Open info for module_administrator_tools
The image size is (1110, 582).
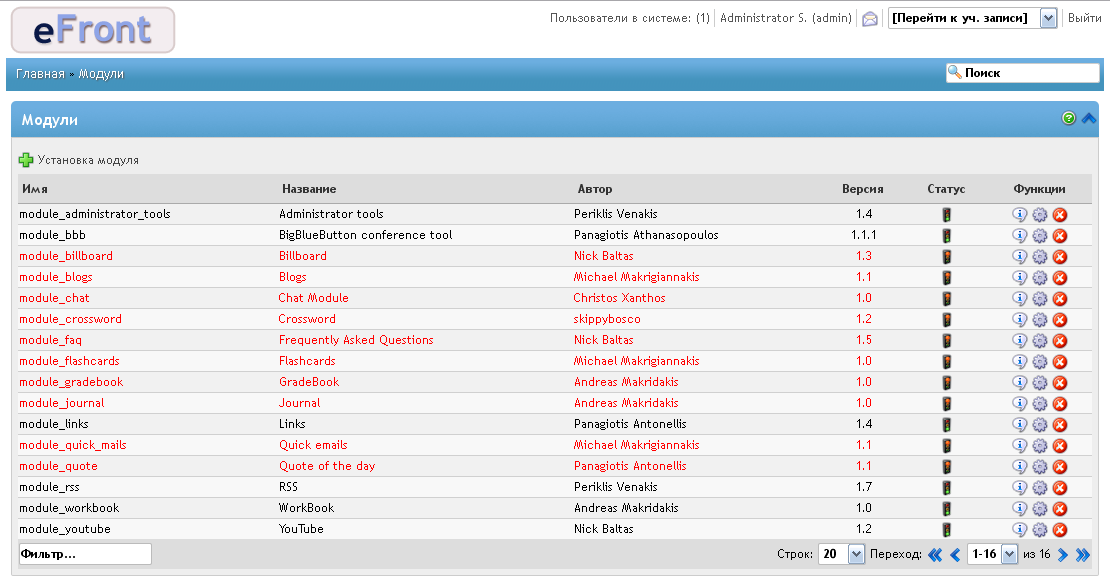tap(1019, 215)
